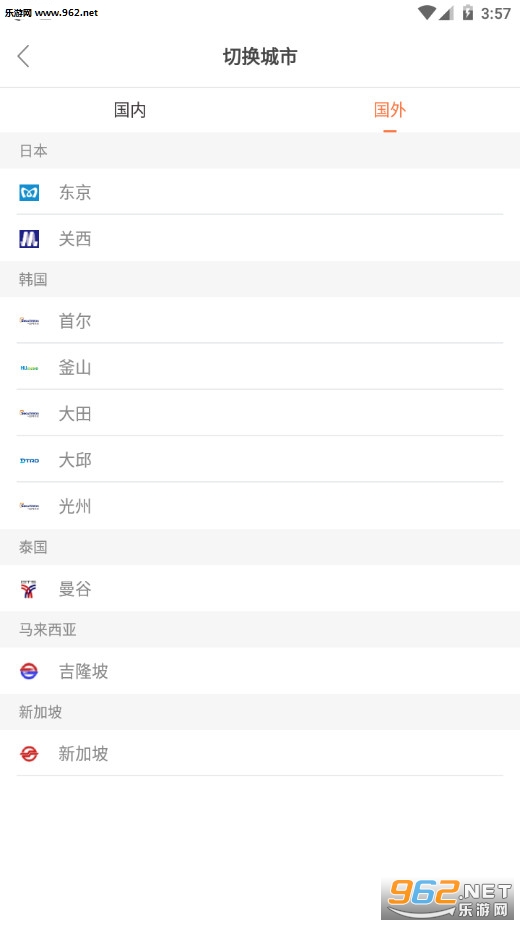Select 首尔 from the list
520x926 pixels.
[260, 321]
